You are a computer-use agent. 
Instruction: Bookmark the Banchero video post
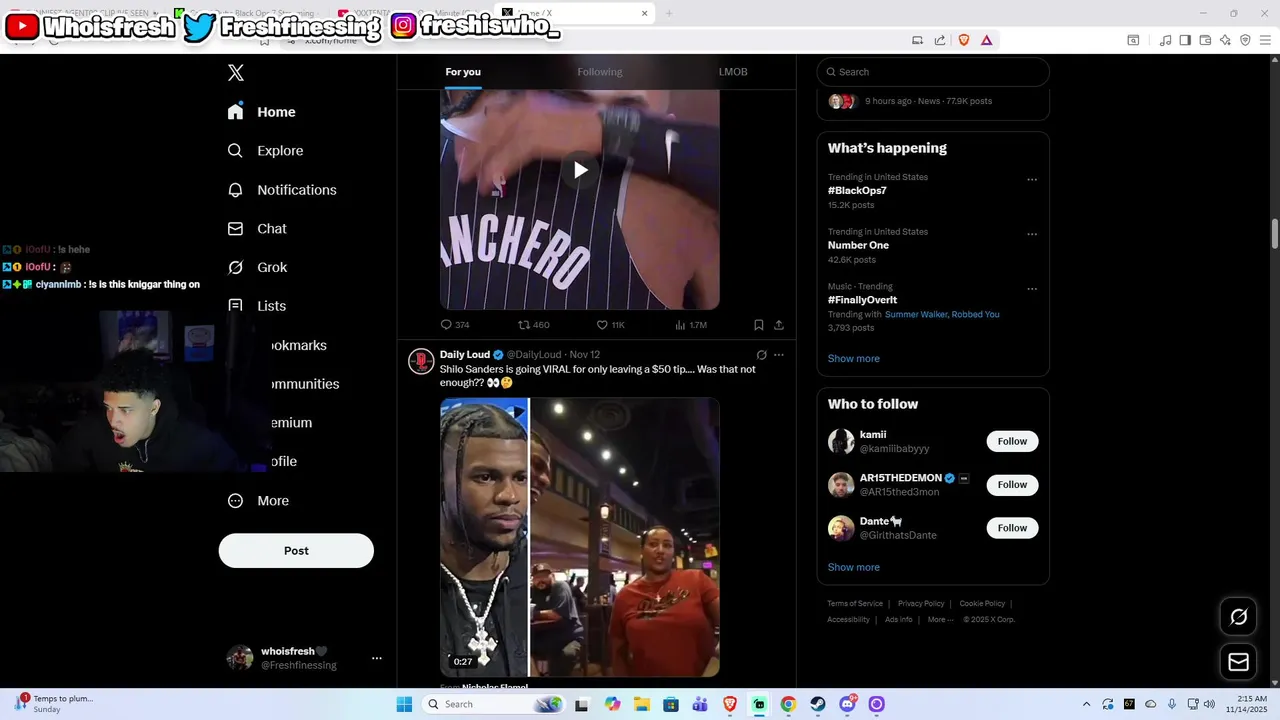759,325
